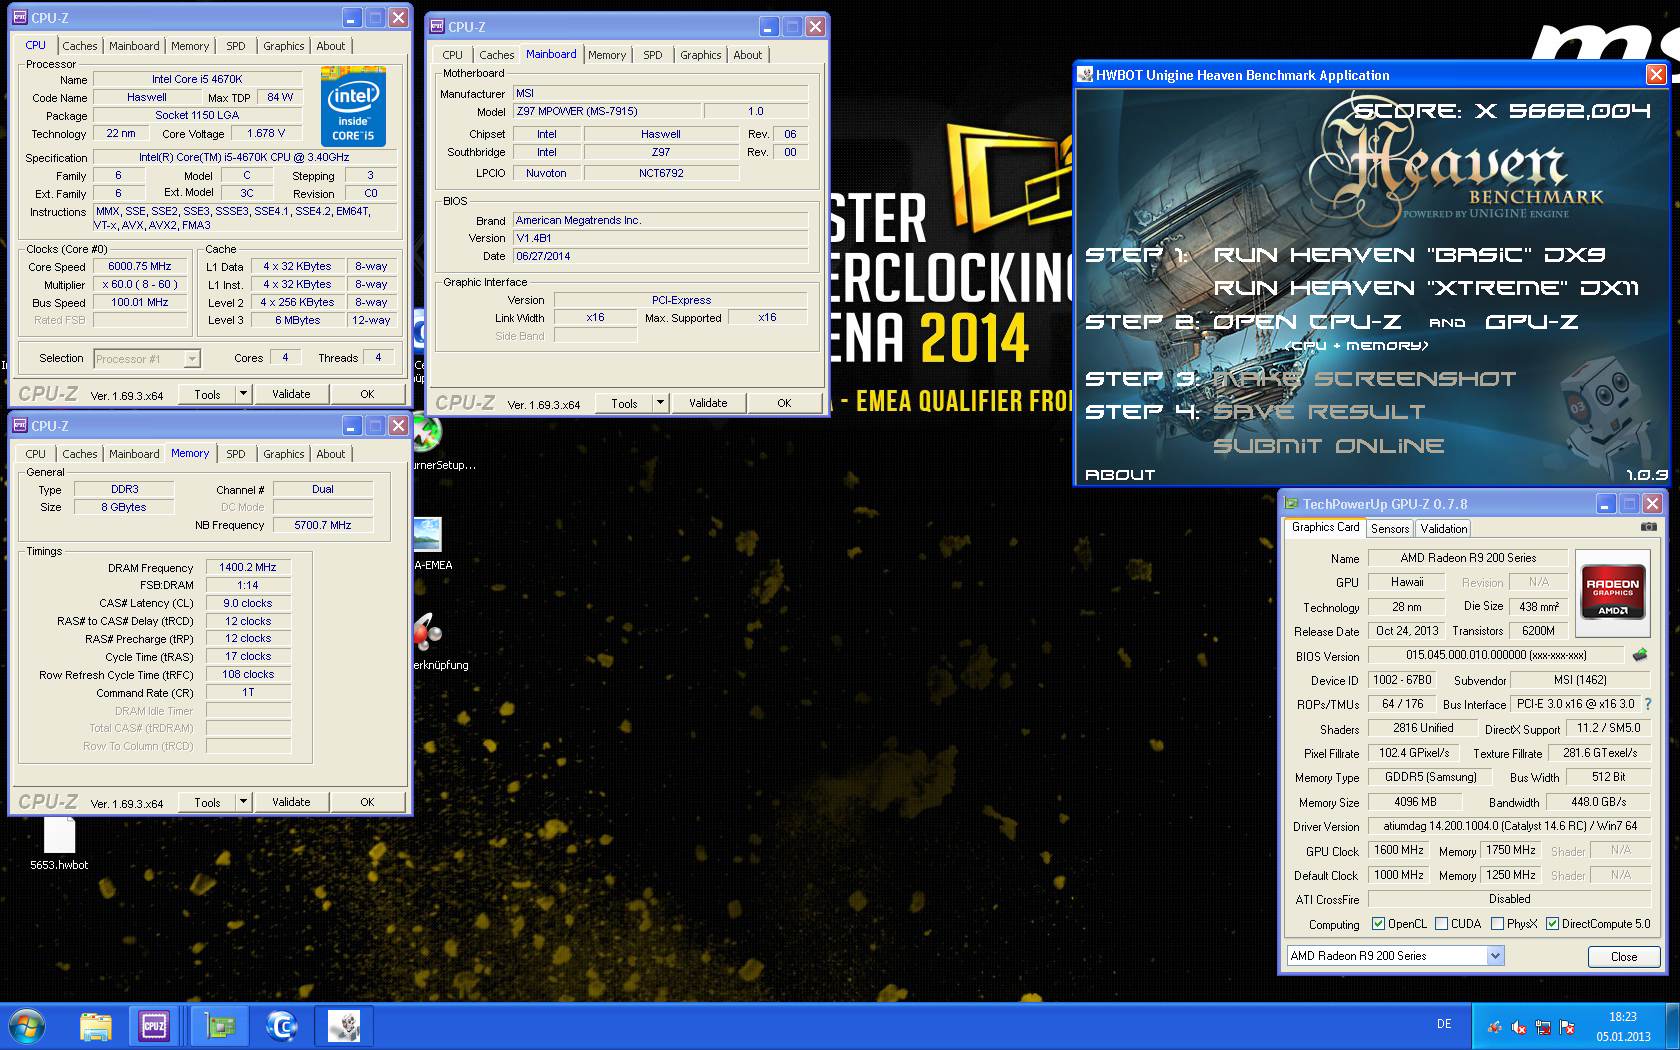Open Graphics tab in CPU-Z Memory window
This screenshot has width=1680, height=1050.
coord(284,454)
